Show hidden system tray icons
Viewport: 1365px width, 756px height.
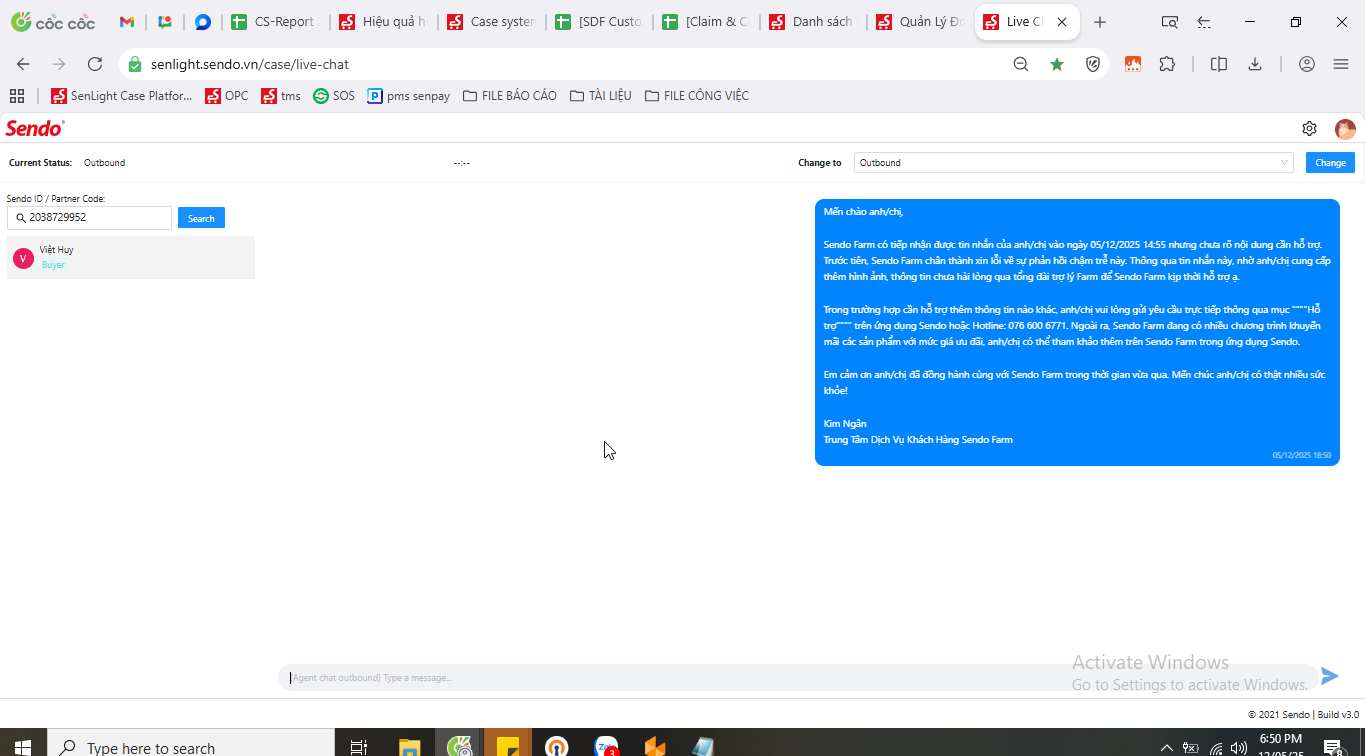click(1166, 747)
